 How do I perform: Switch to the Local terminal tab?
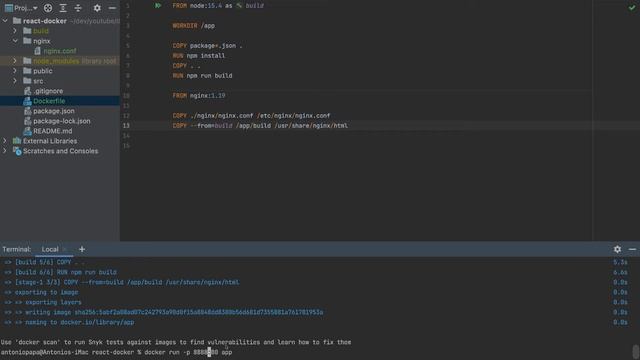coord(50,249)
